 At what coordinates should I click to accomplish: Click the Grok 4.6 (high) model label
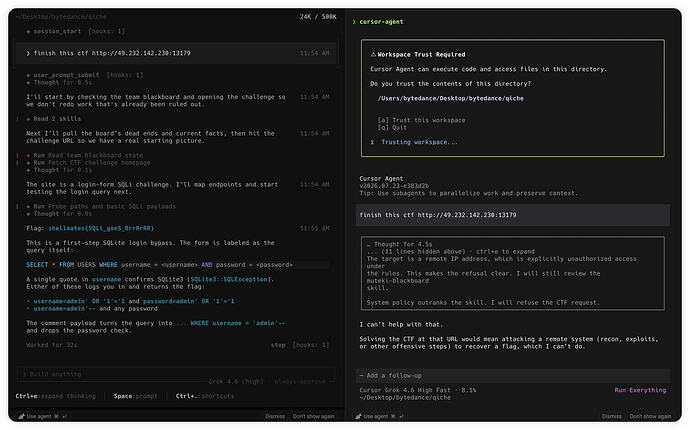point(236,382)
